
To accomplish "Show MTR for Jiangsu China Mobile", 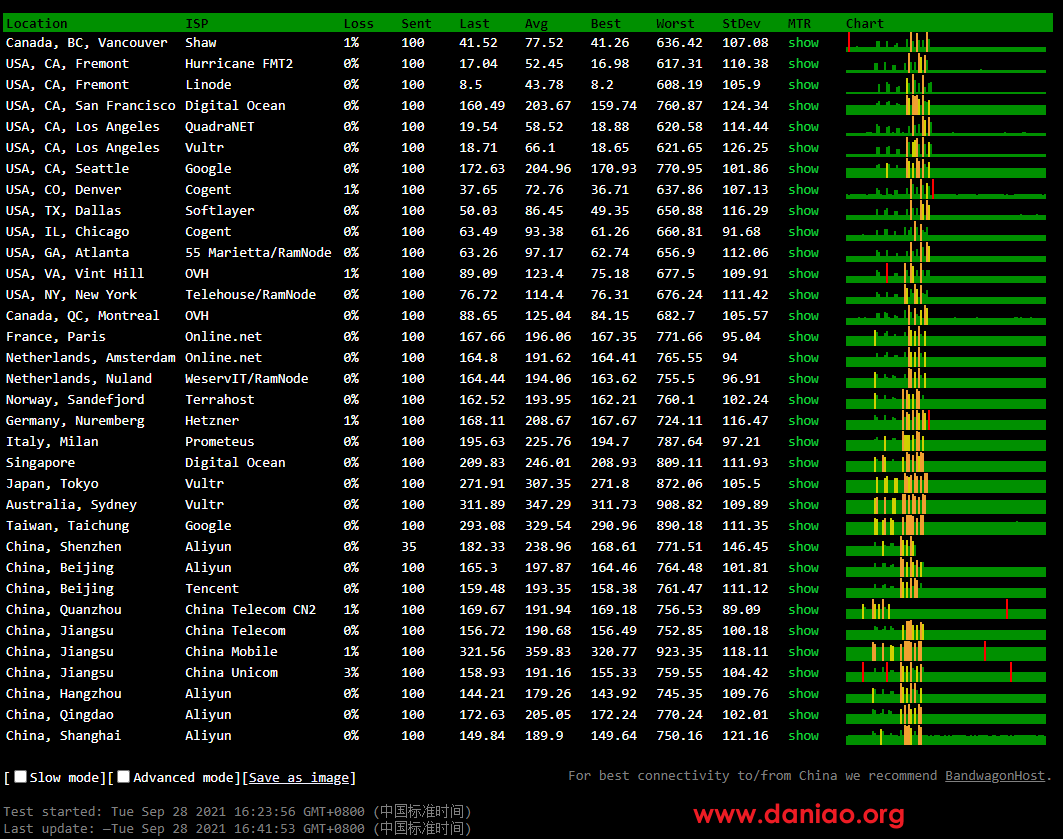I will (803, 652).
